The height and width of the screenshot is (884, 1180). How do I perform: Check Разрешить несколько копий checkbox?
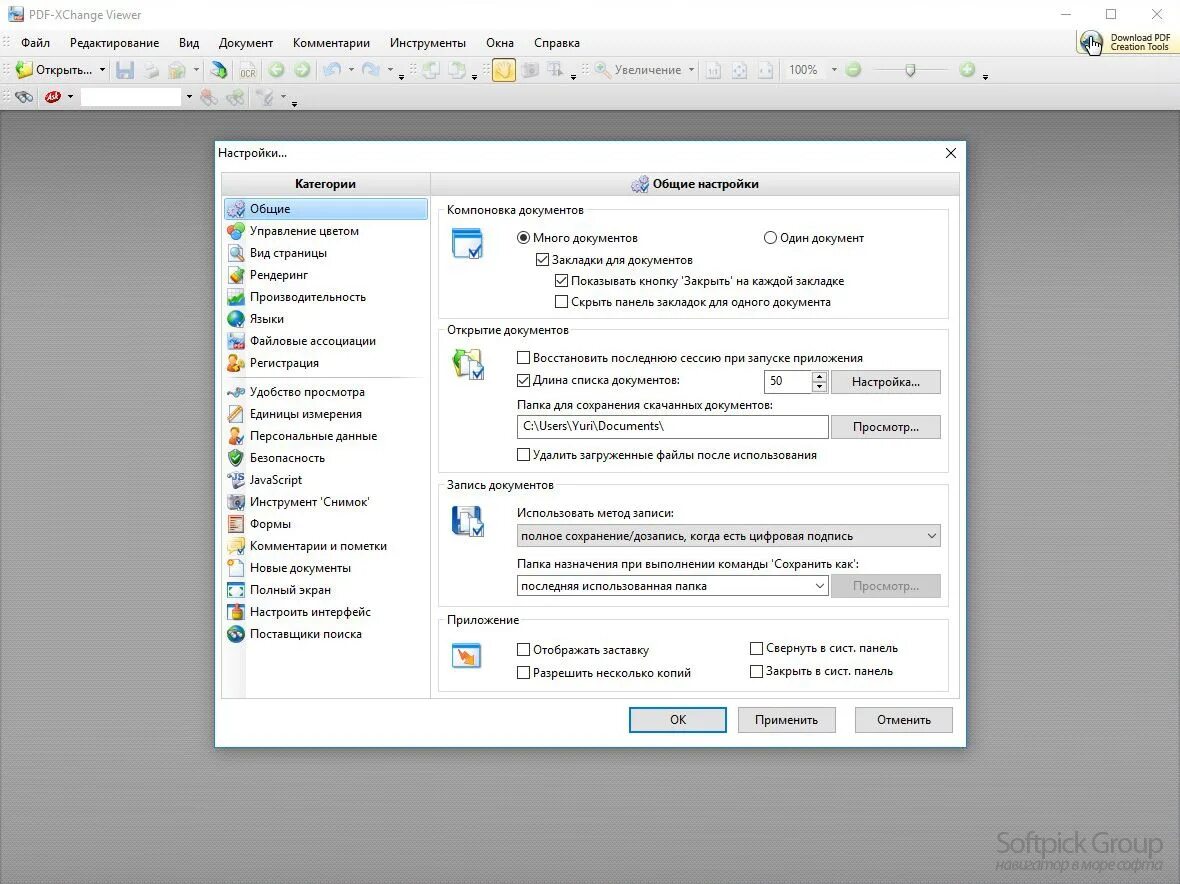click(523, 673)
